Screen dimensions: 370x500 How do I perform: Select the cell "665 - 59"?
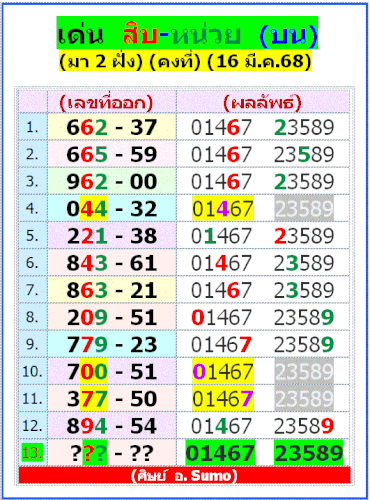112,154
